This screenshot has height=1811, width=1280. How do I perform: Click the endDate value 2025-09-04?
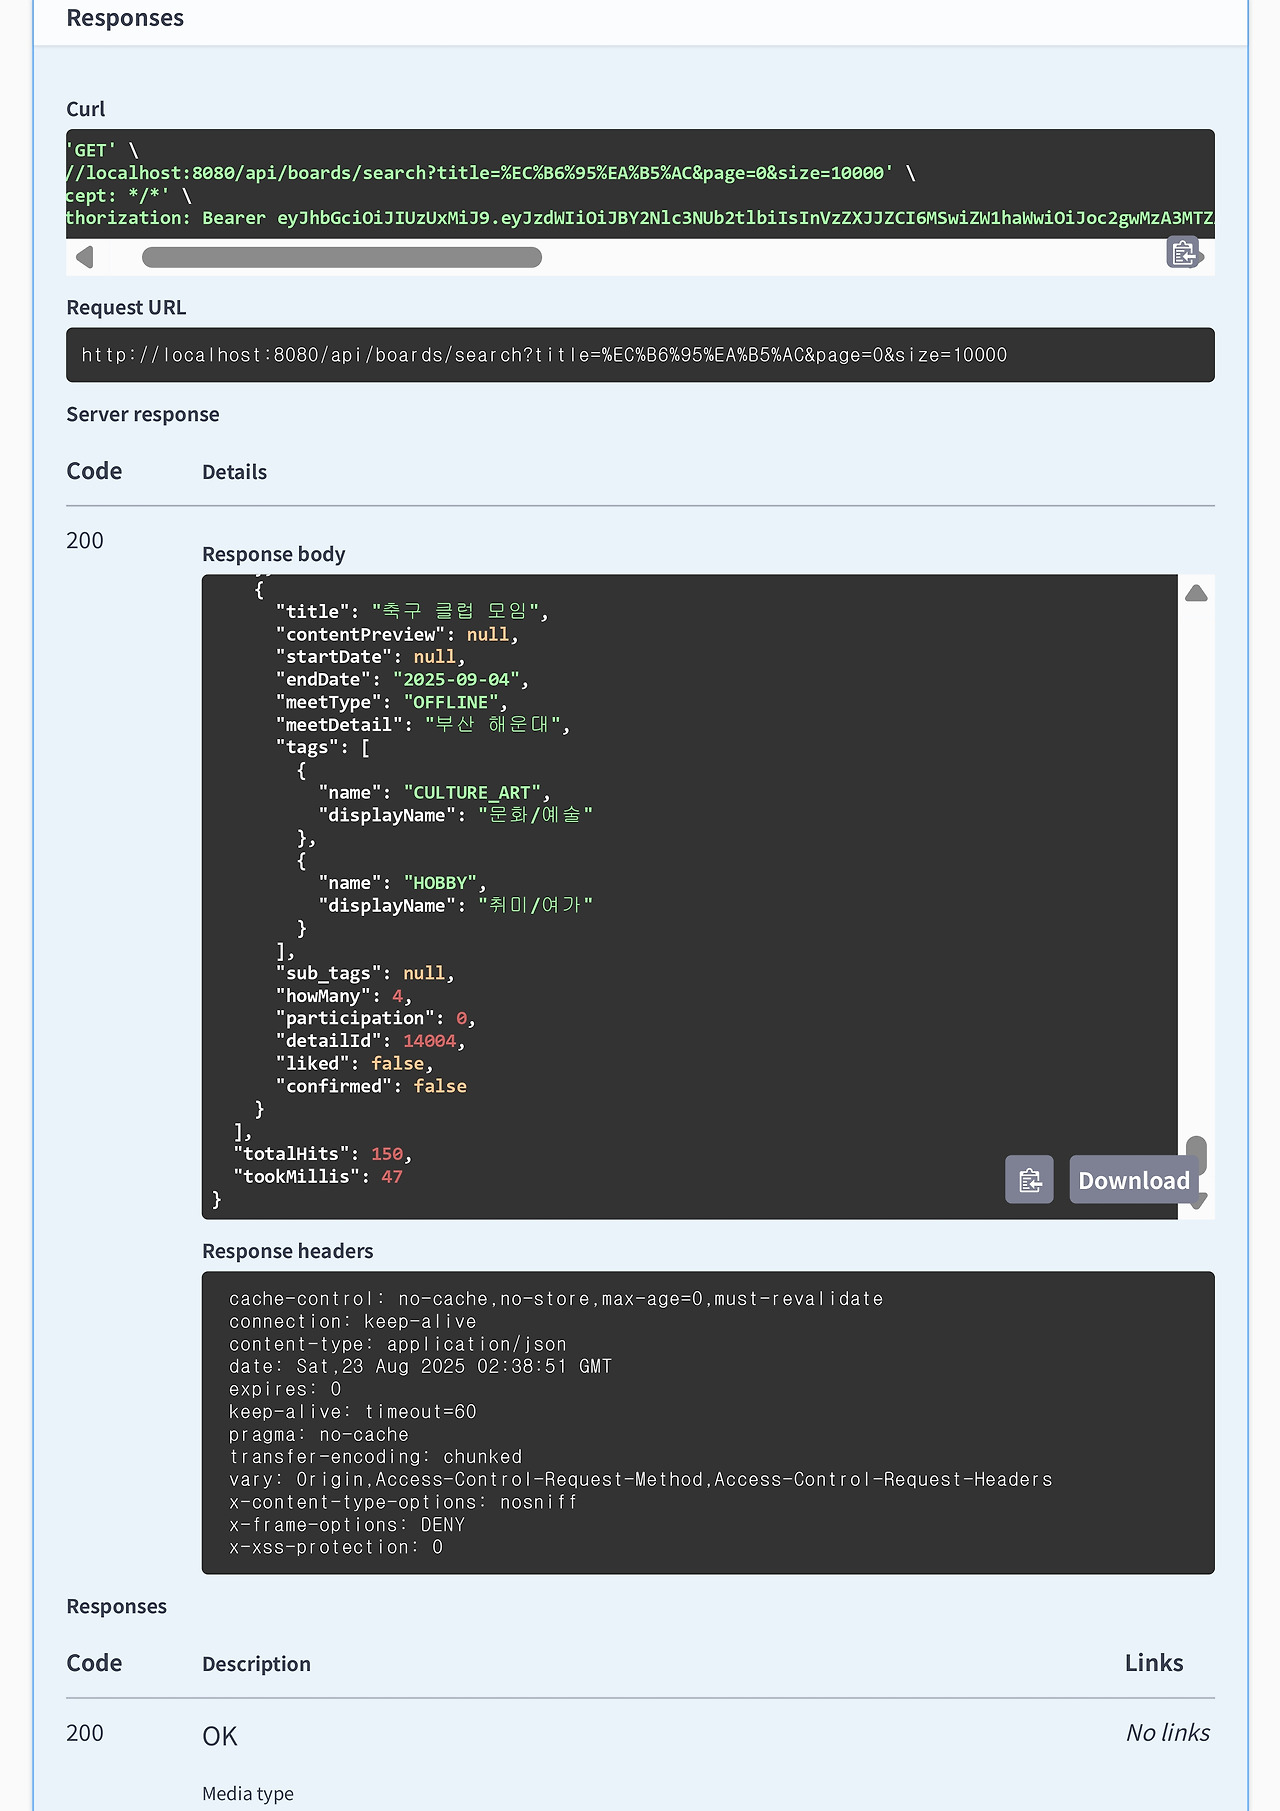pos(455,680)
